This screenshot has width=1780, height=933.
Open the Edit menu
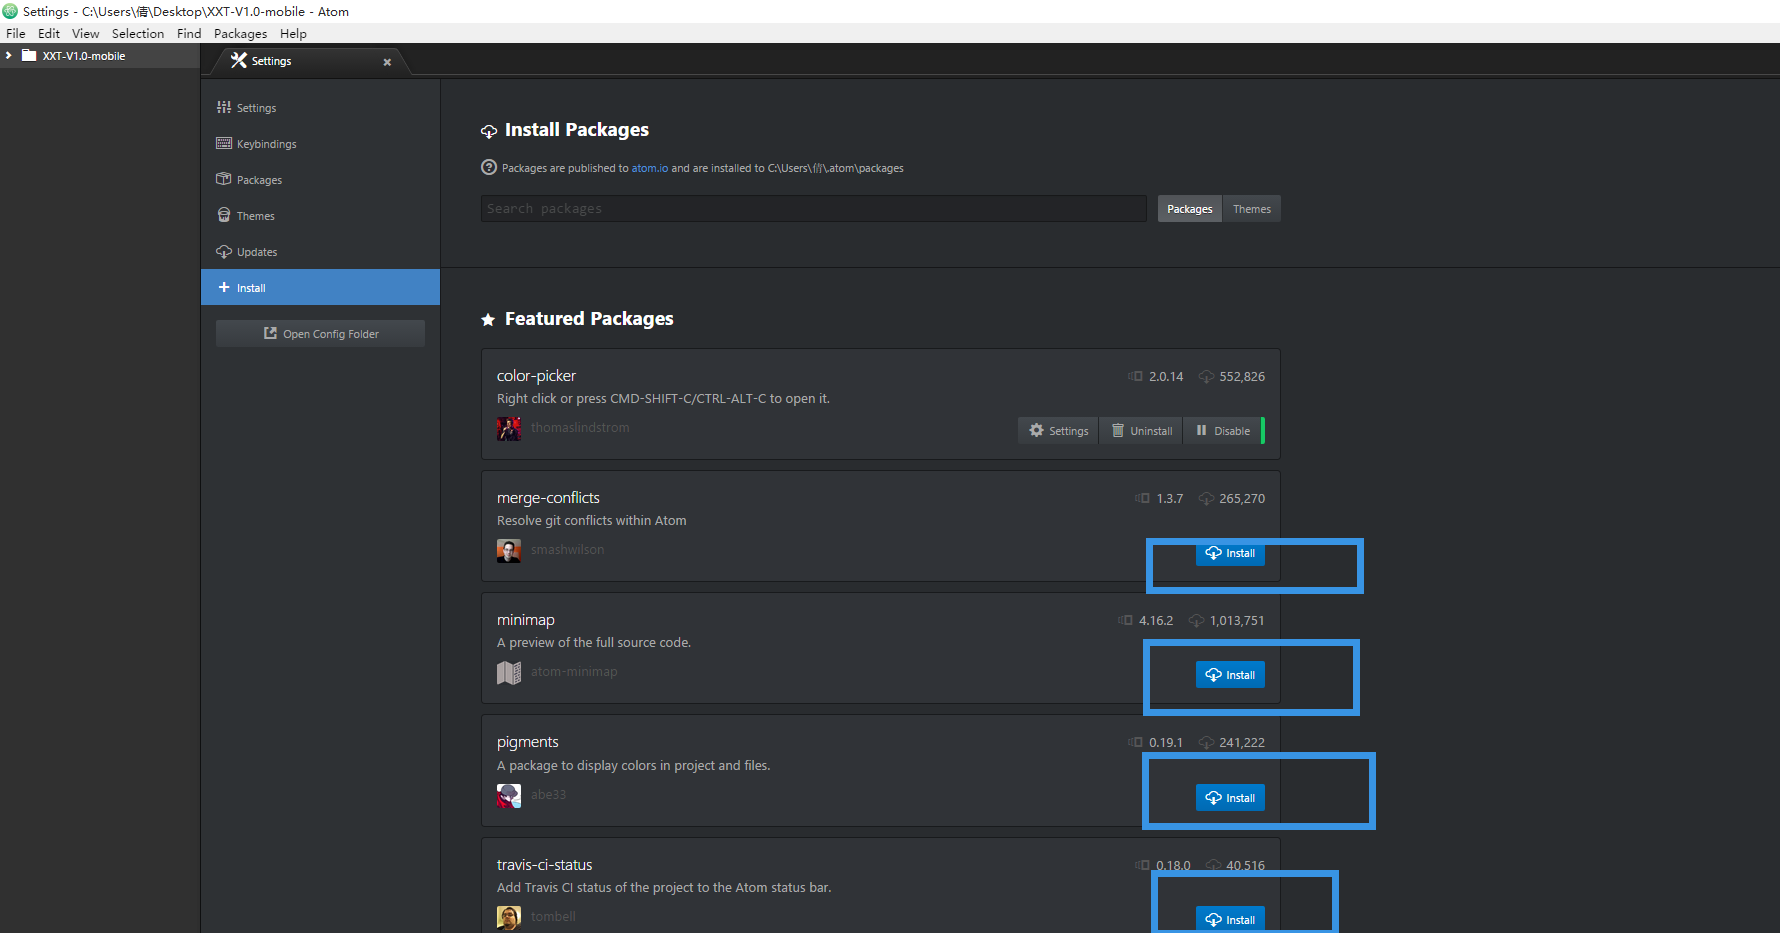tap(49, 33)
